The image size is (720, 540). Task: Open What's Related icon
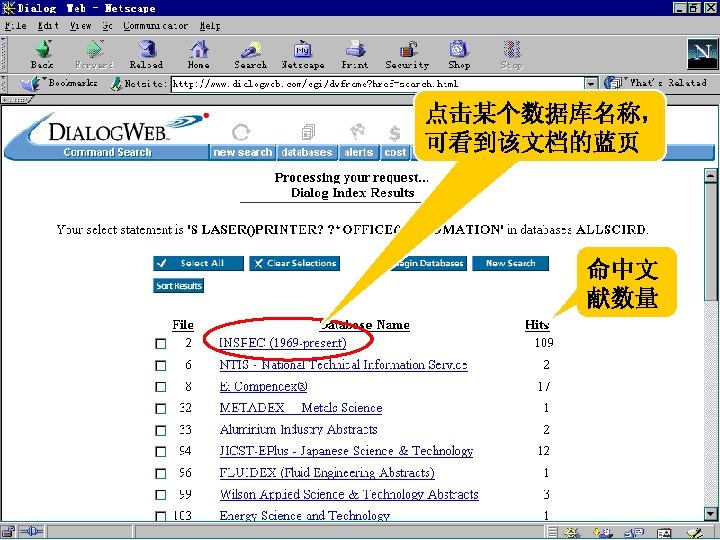pos(614,83)
